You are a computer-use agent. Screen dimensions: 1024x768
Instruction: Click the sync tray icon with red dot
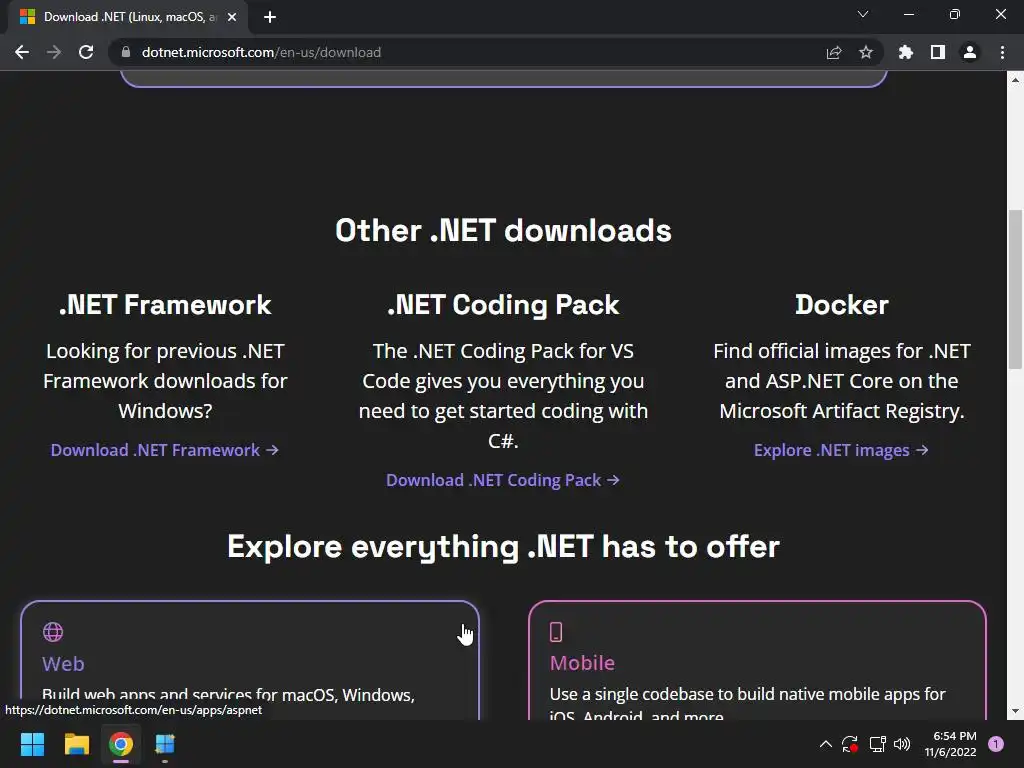(x=850, y=744)
